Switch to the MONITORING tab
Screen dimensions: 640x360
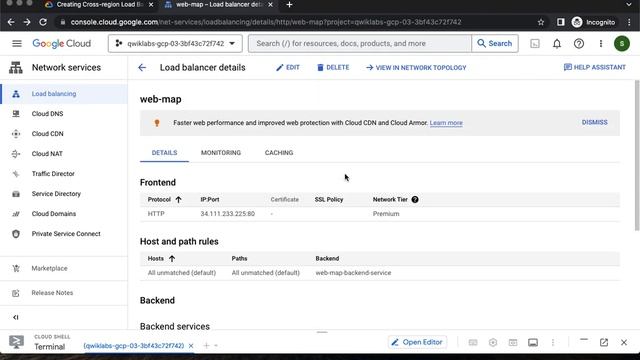[x=221, y=153]
